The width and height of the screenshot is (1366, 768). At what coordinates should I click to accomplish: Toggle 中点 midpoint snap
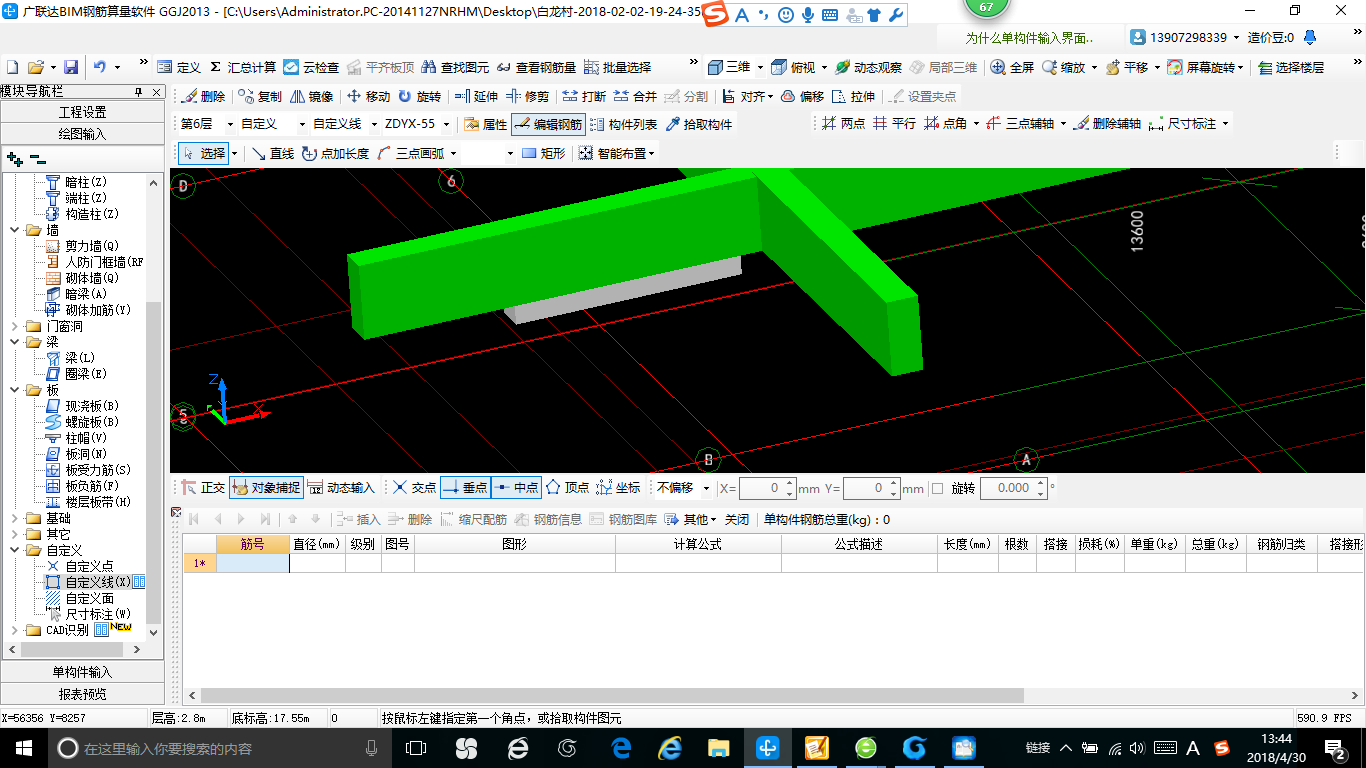(x=516, y=487)
